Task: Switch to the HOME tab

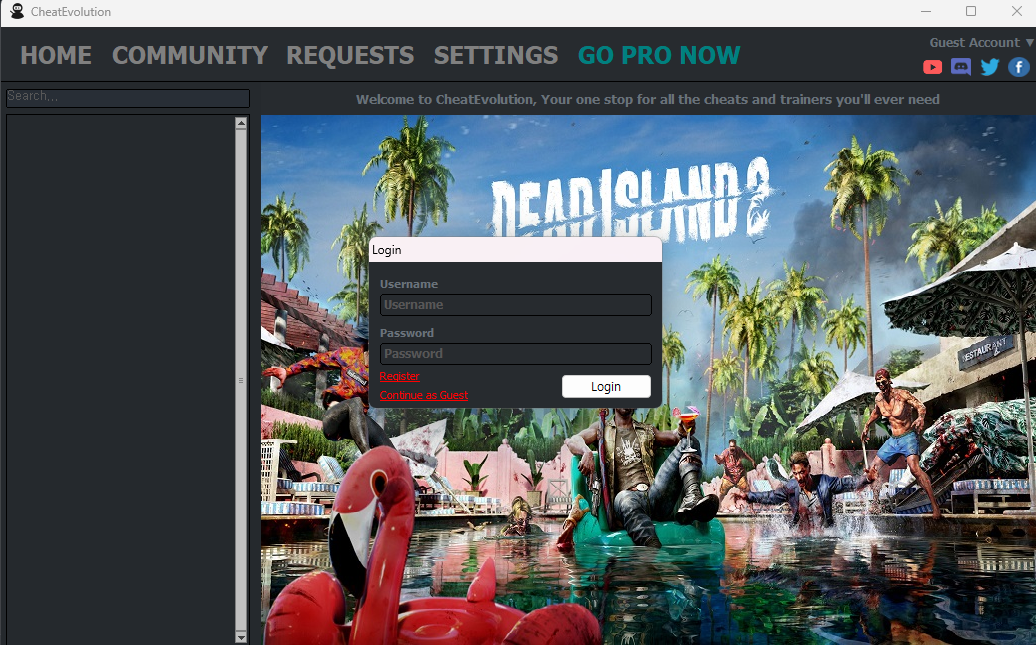Action: [x=55, y=55]
